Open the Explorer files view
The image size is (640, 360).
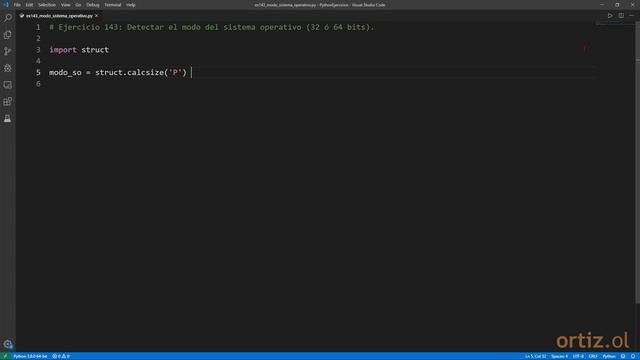tap(8, 35)
